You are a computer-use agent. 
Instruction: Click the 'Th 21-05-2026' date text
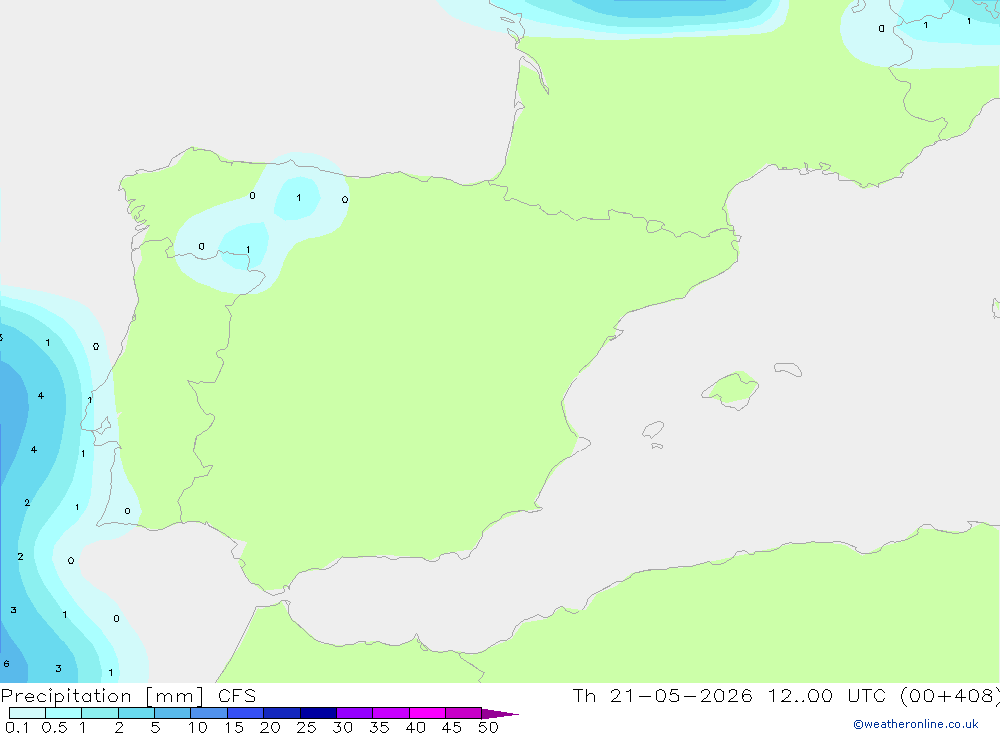663,695
